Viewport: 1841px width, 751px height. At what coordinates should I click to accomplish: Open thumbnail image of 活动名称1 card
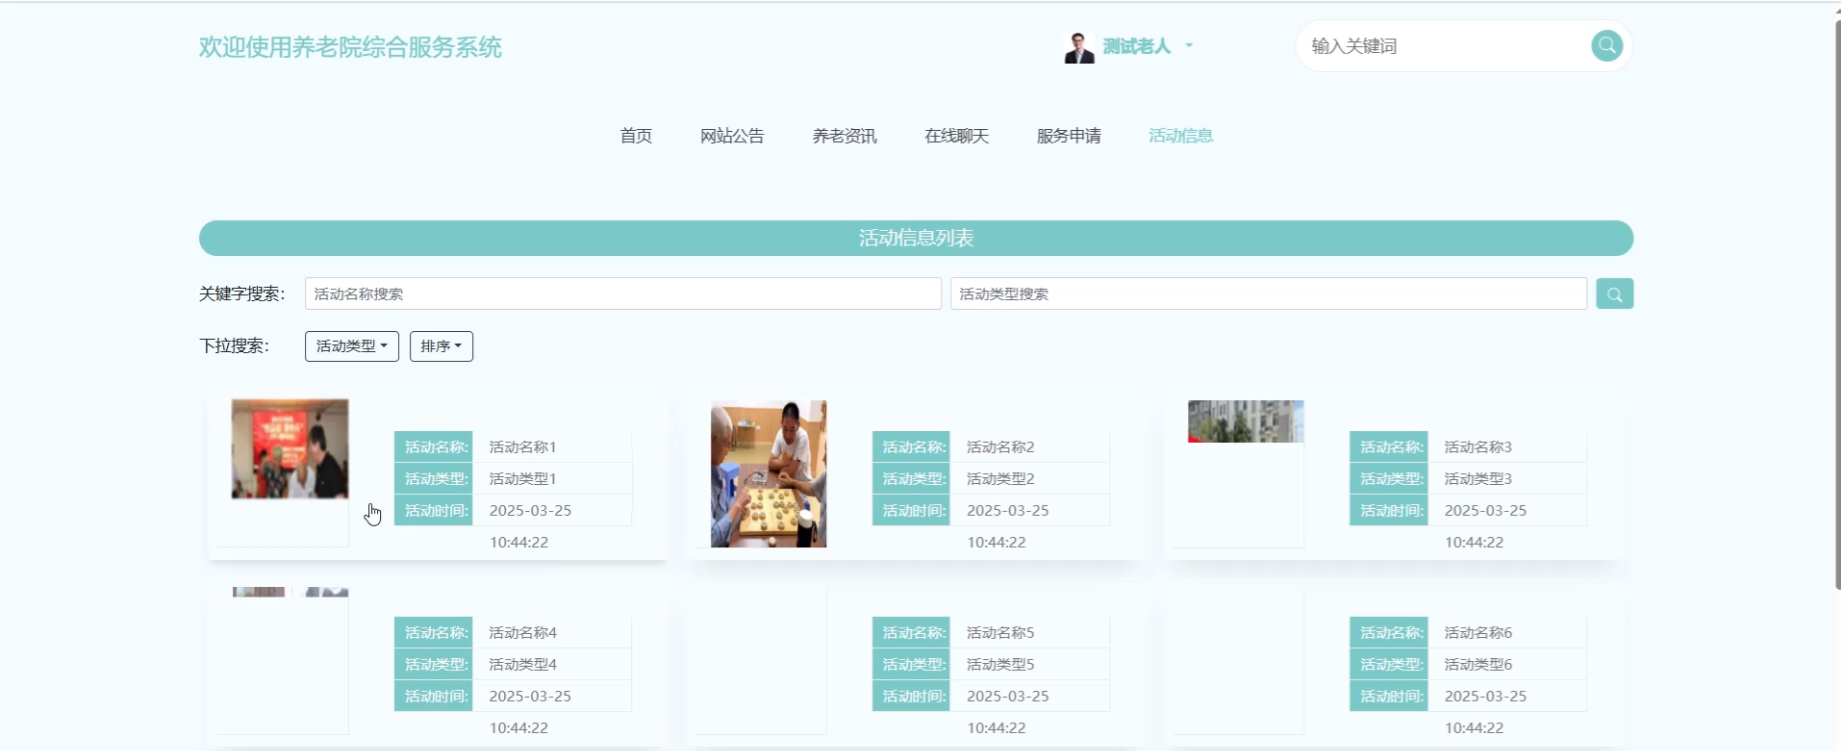290,449
